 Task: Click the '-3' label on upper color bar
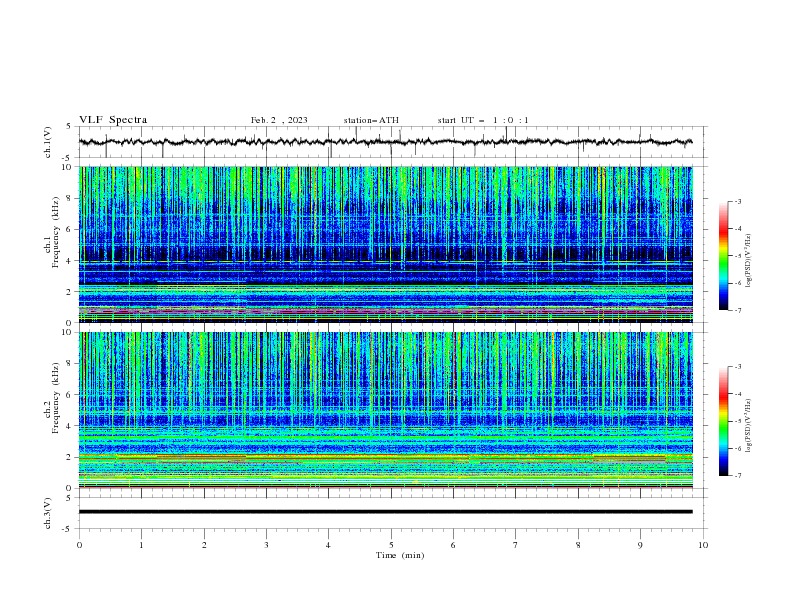click(737, 201)
